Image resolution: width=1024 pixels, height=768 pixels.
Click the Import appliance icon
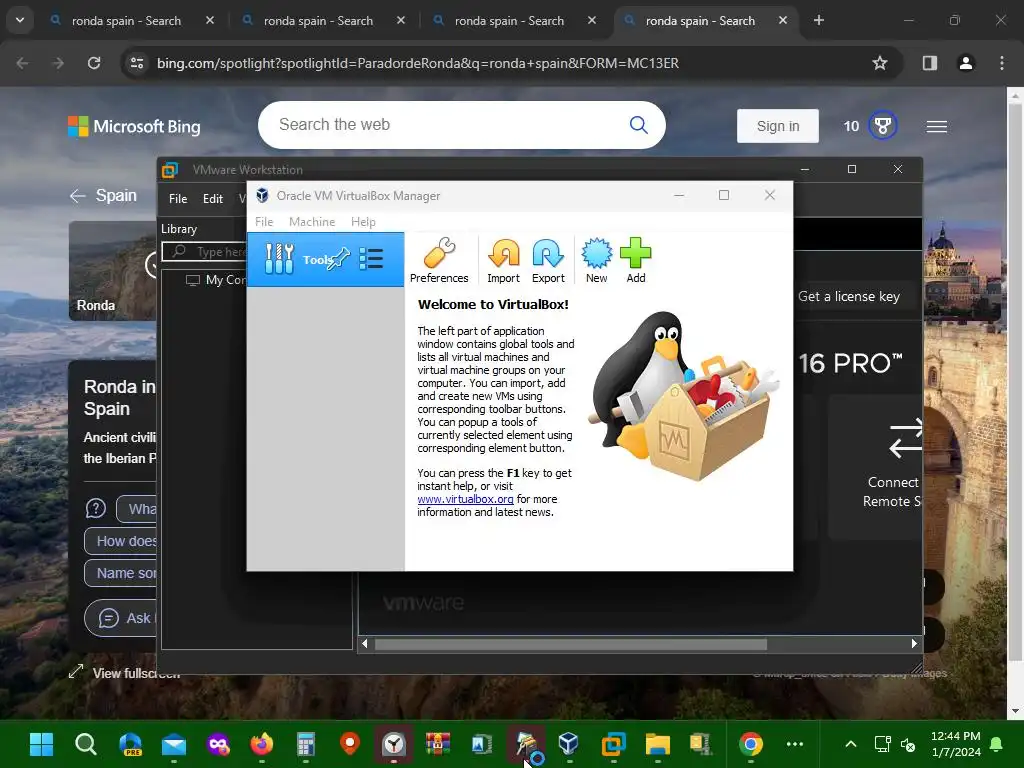504,260
